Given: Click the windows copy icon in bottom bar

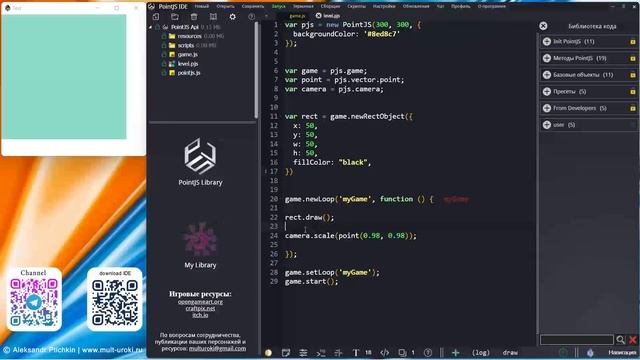Looking at the screenshot, I should pyautogui.click(x=402, y=353).
